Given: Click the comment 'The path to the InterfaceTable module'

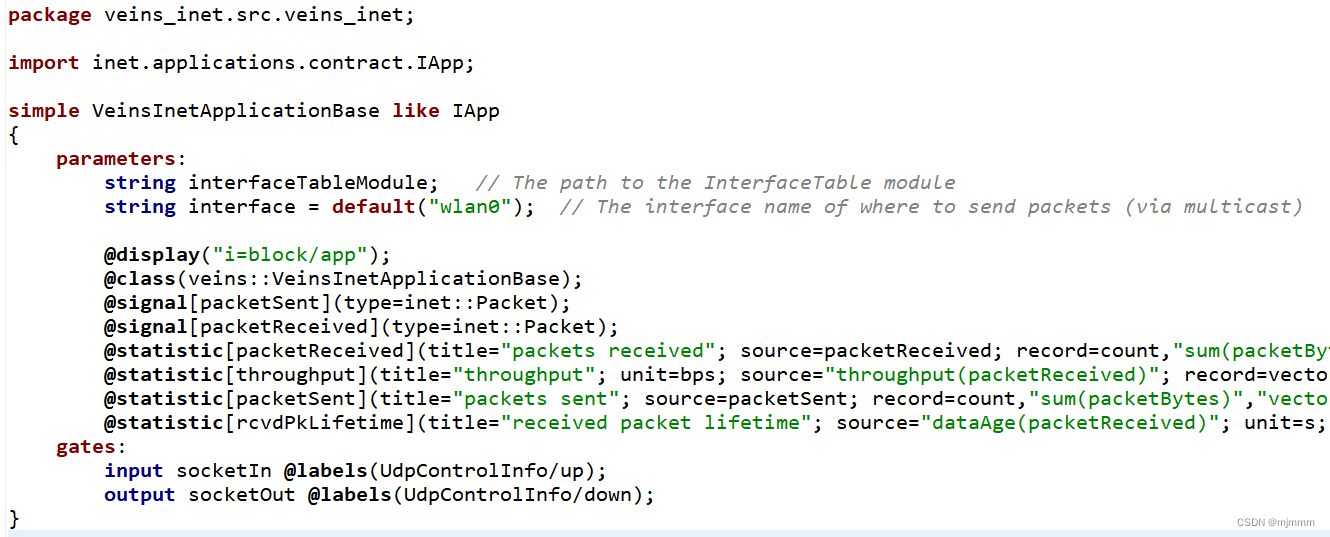Looking at the screenshot, I should click(716, 183).
